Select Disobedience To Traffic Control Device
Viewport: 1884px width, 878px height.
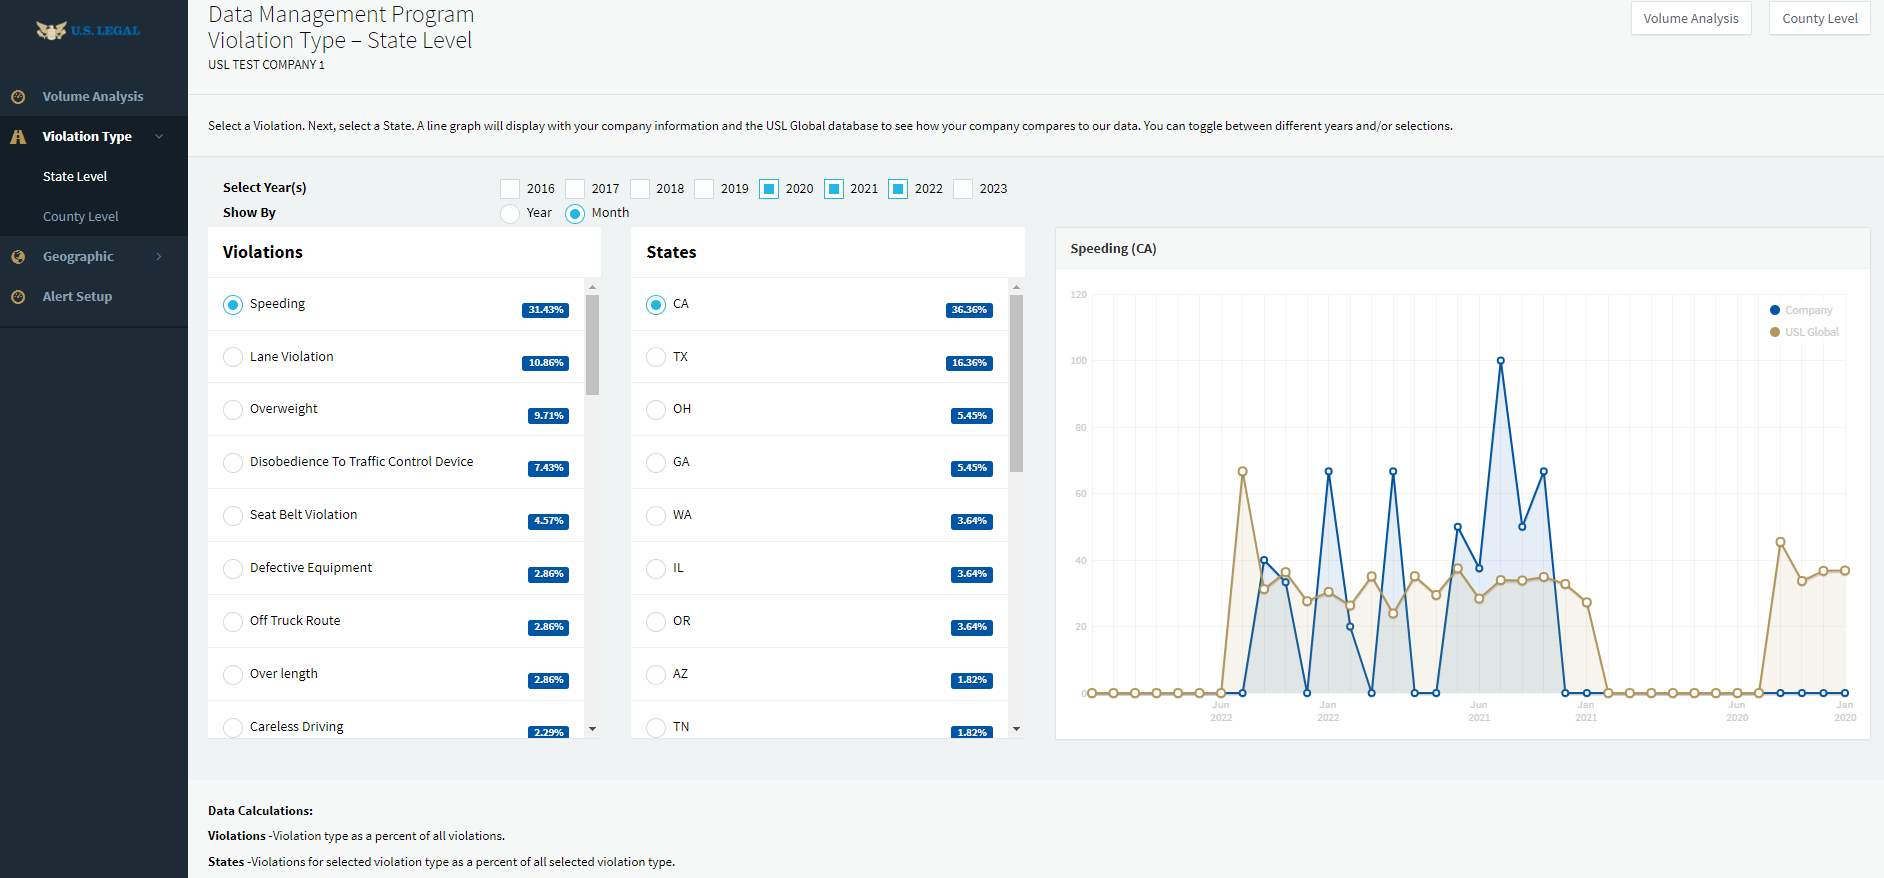click(233, 463)
